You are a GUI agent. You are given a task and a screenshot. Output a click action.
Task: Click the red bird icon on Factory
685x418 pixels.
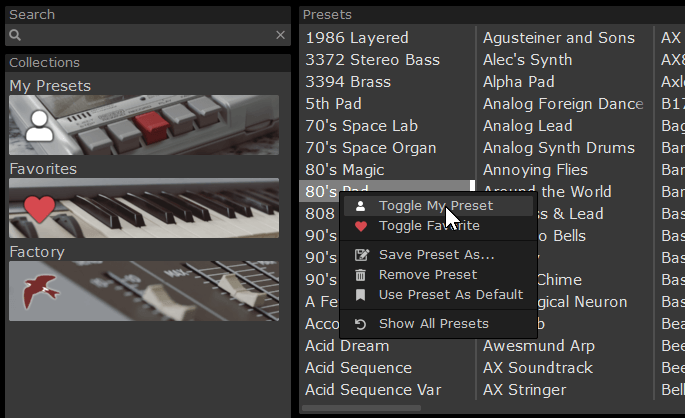[41, 291]
